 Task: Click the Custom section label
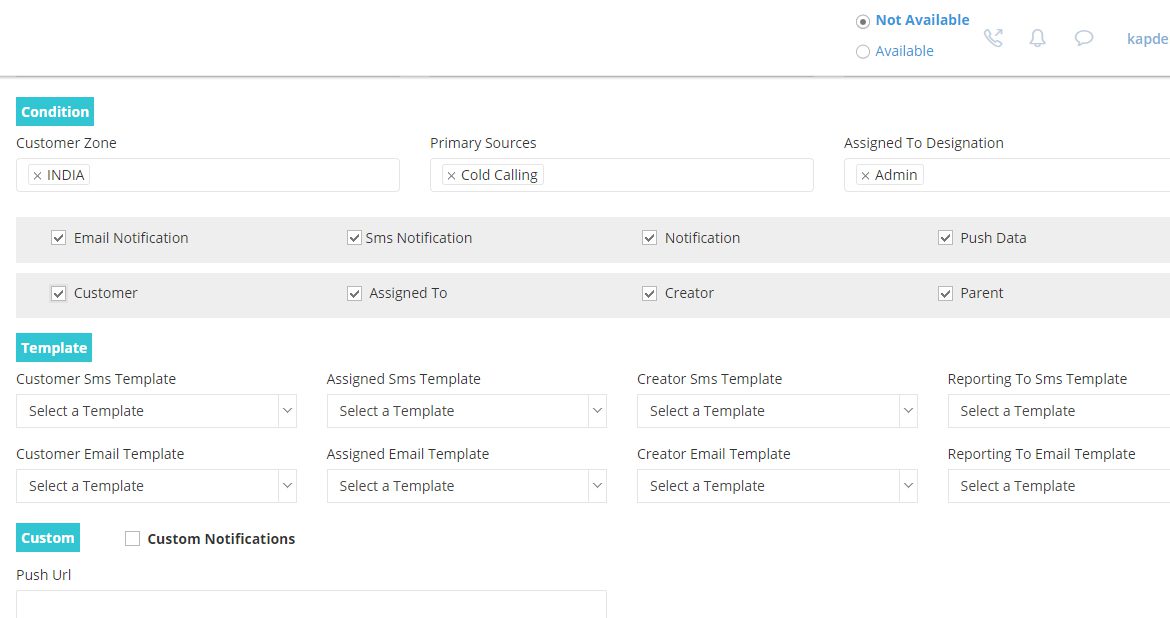(48, 537)
